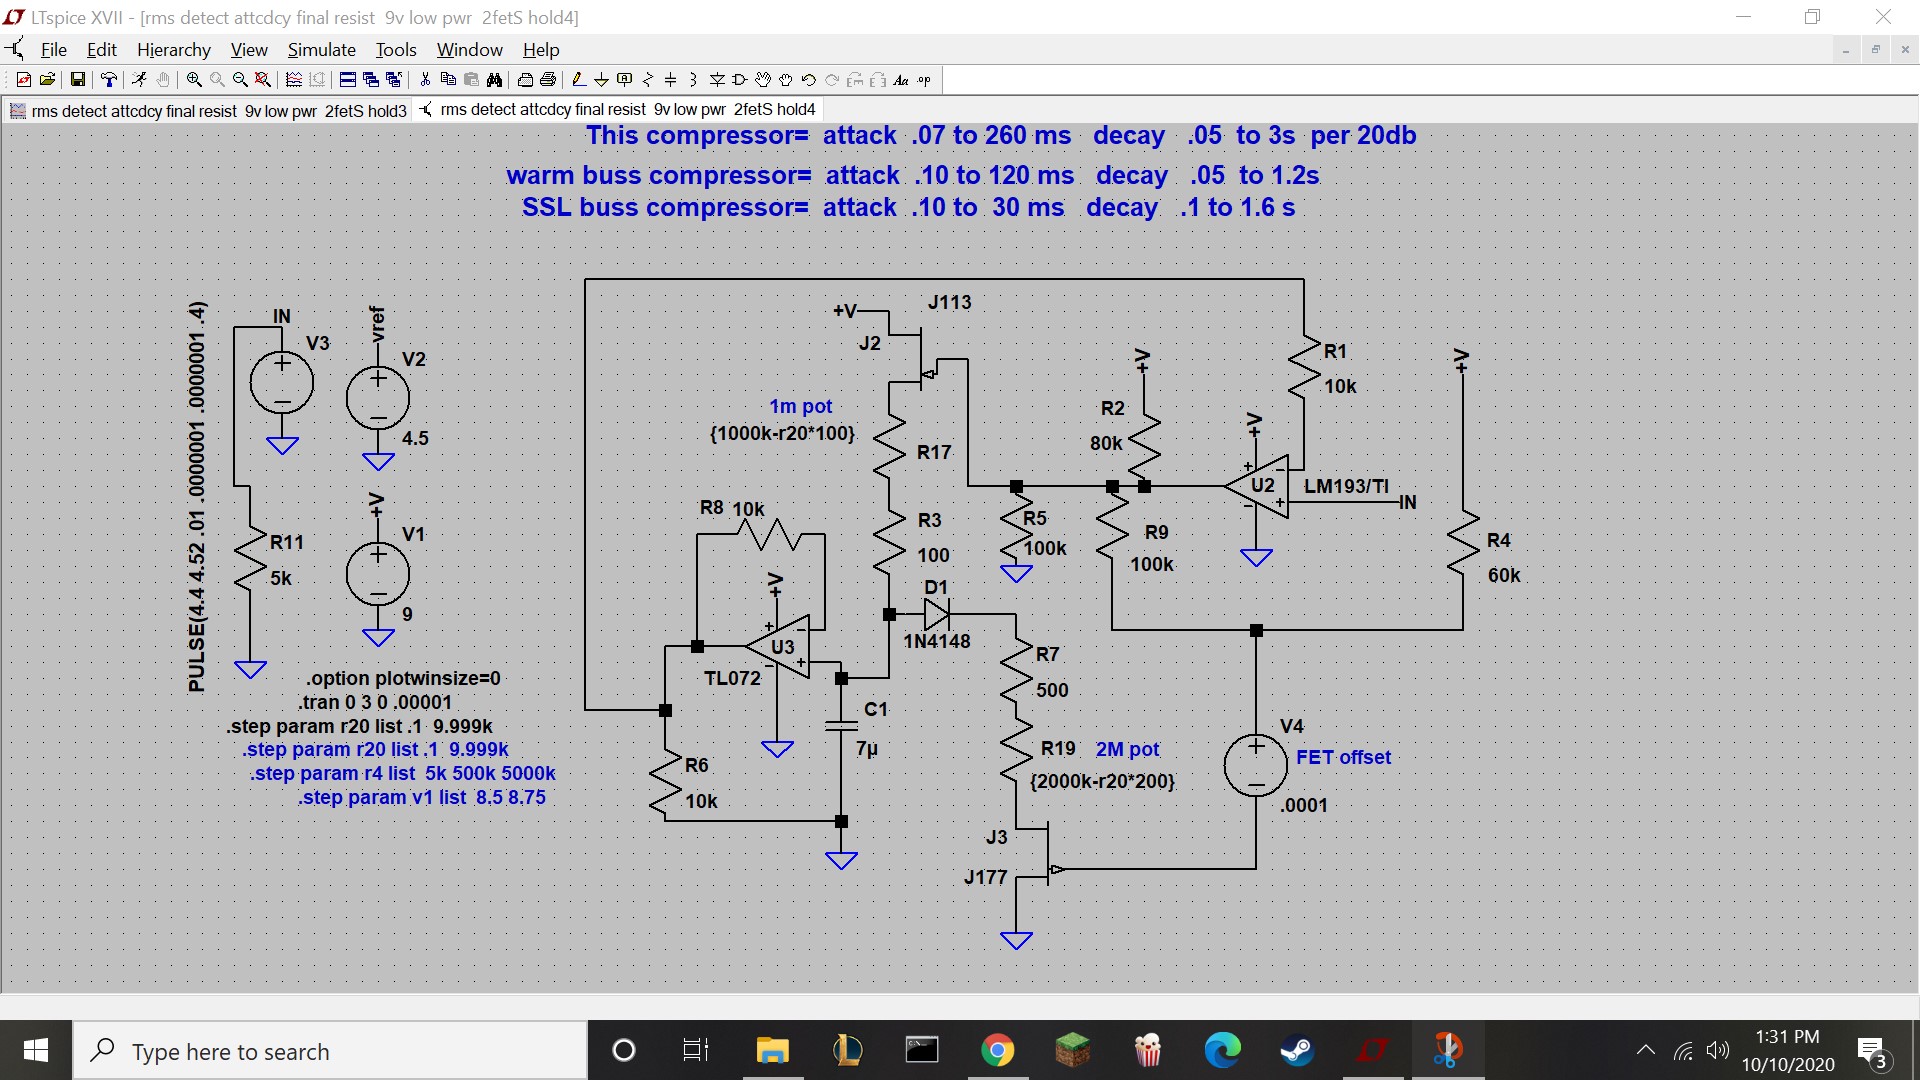This screenshot has width=1920, height=1080.
Task: Click the Zoom to Fit crossed magnifier
Action: click(262, 80)
